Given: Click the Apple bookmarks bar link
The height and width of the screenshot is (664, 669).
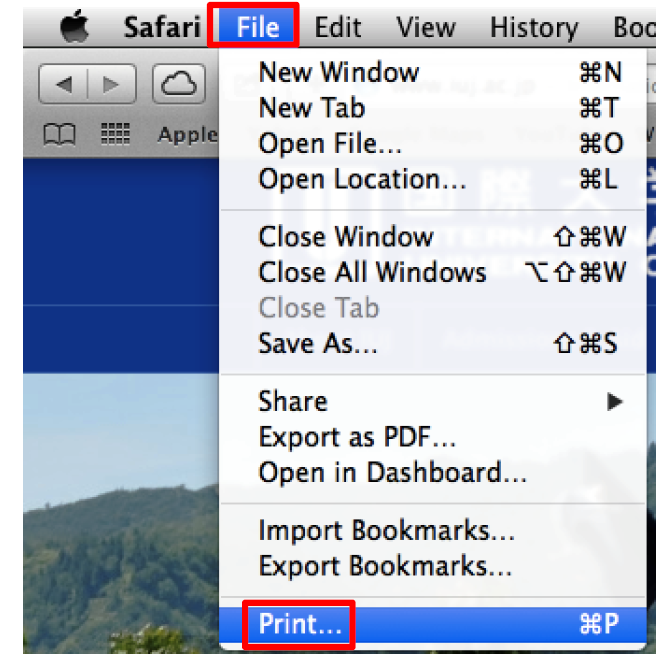Looking at the screenshot, I should coord(188,135).
